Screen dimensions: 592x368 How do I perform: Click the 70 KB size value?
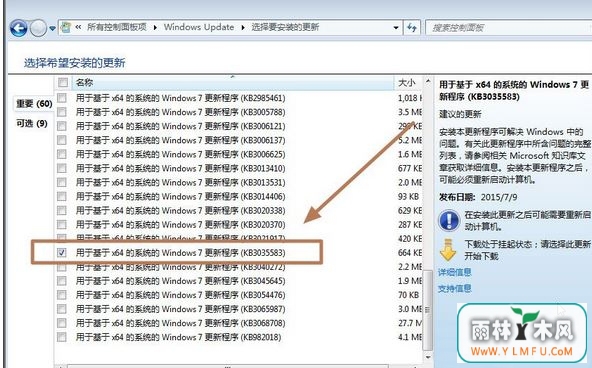click(409, 295)
